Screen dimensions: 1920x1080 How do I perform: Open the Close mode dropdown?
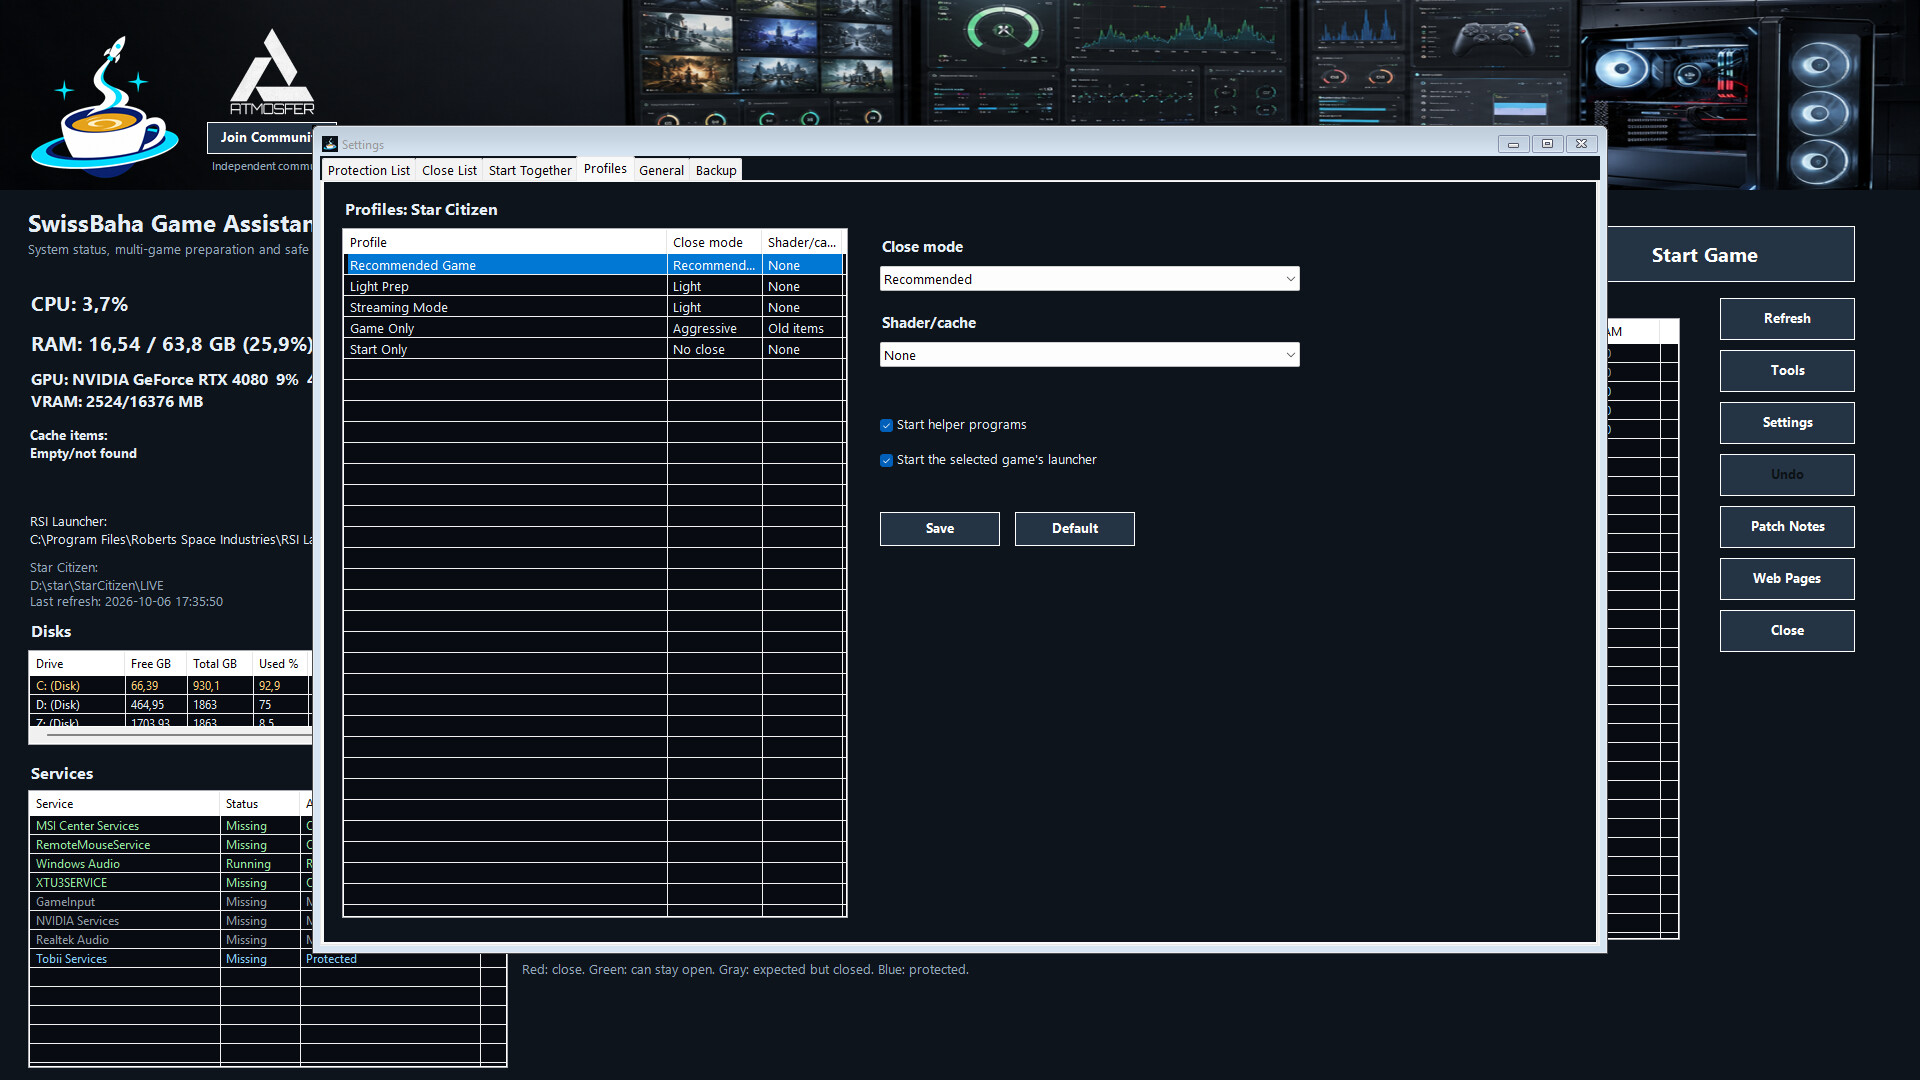pos(1089,279)
